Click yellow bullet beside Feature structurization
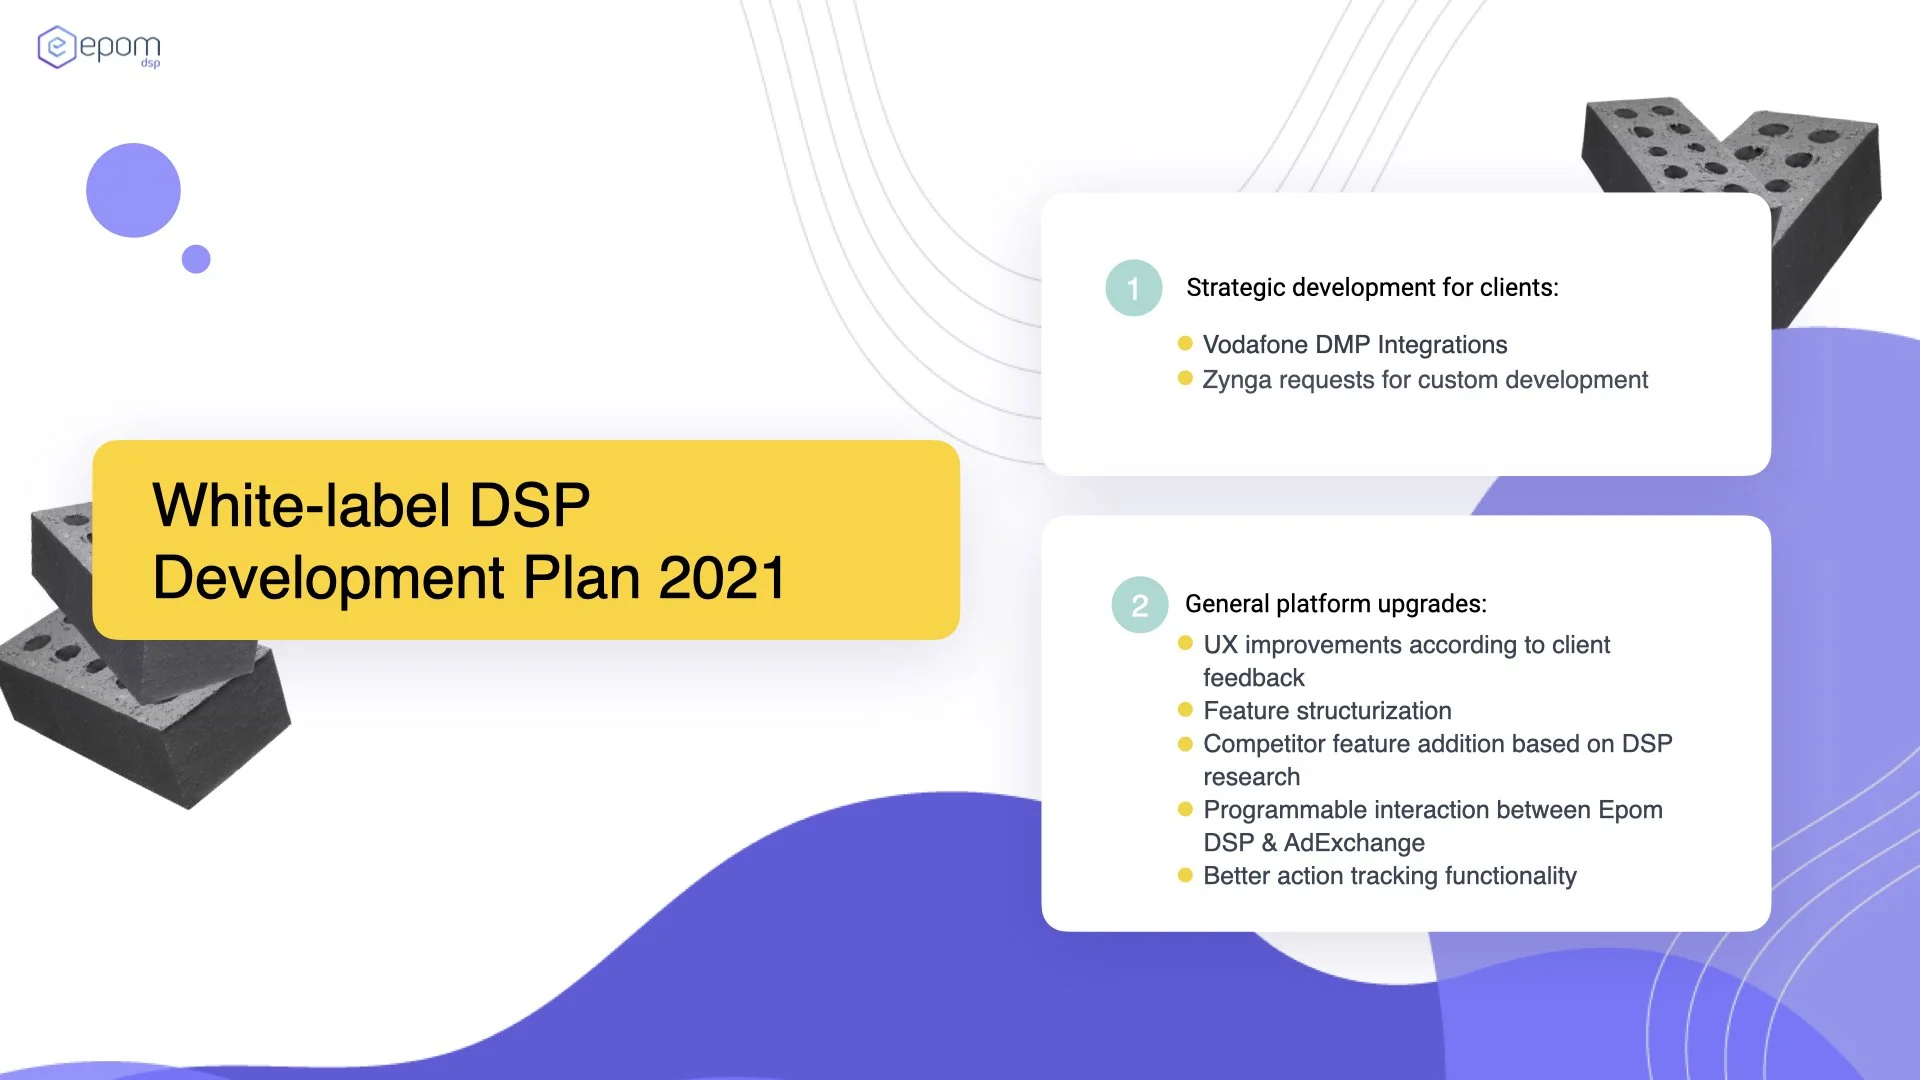The width and height of the screenshot is (1920, 1080). (1185, 709)
